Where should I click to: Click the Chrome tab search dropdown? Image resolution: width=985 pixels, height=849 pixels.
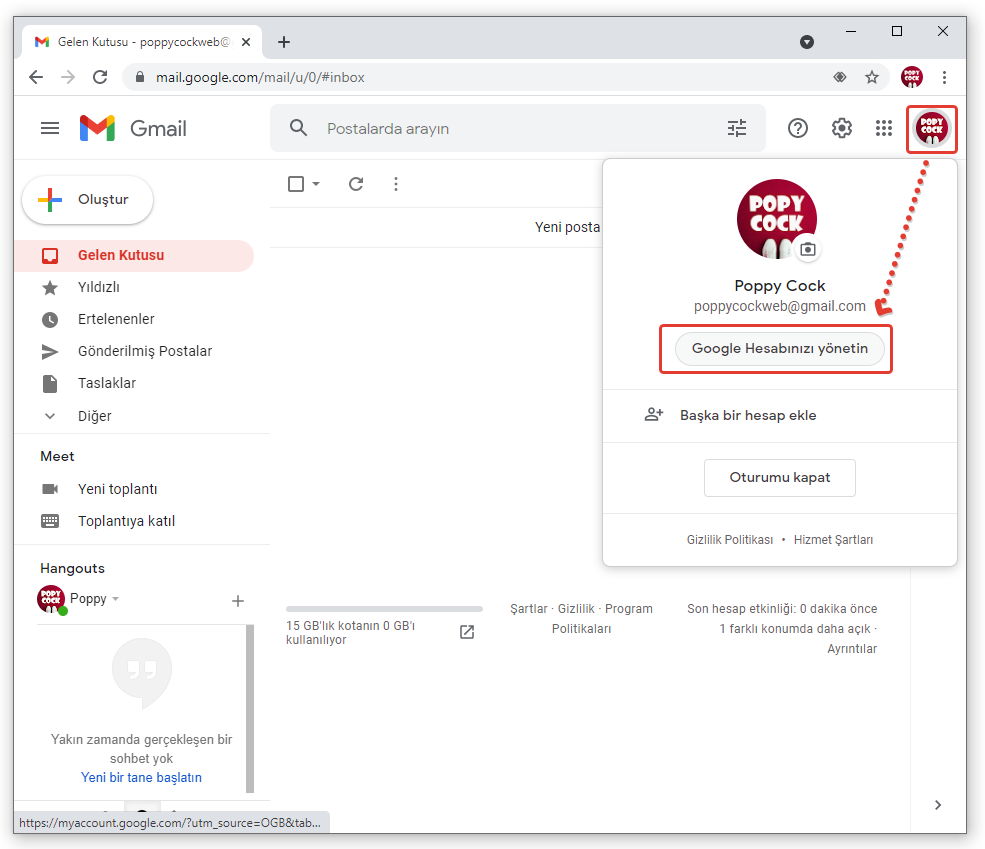pyautogui.click(x=807, y=42)
